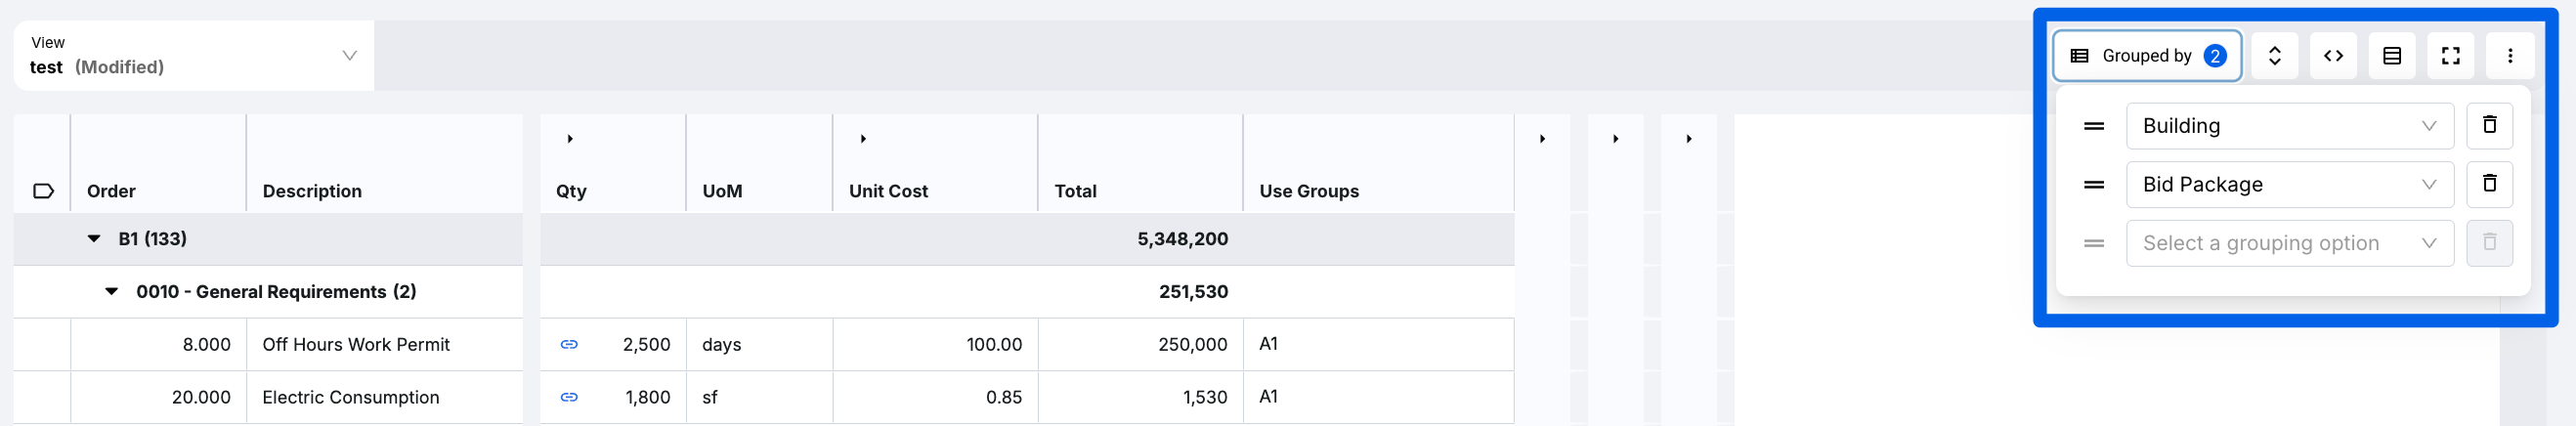Click the expand/collapse all groups icon
The image size is (2576, 426).
click(2274, 56)
